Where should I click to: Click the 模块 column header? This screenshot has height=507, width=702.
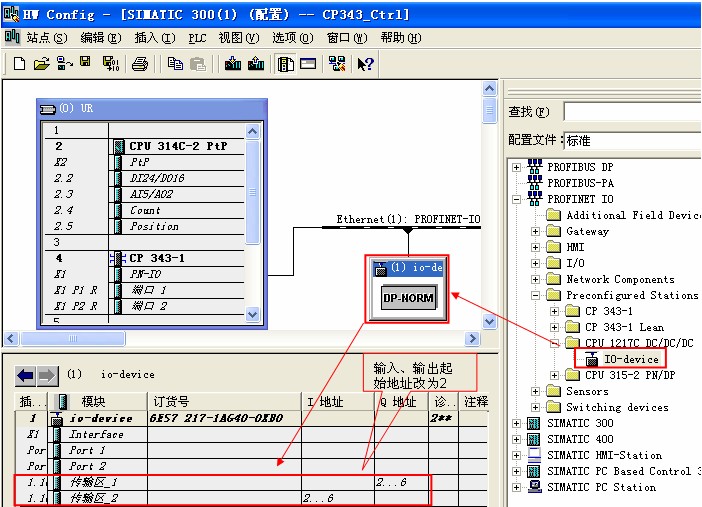98,401
